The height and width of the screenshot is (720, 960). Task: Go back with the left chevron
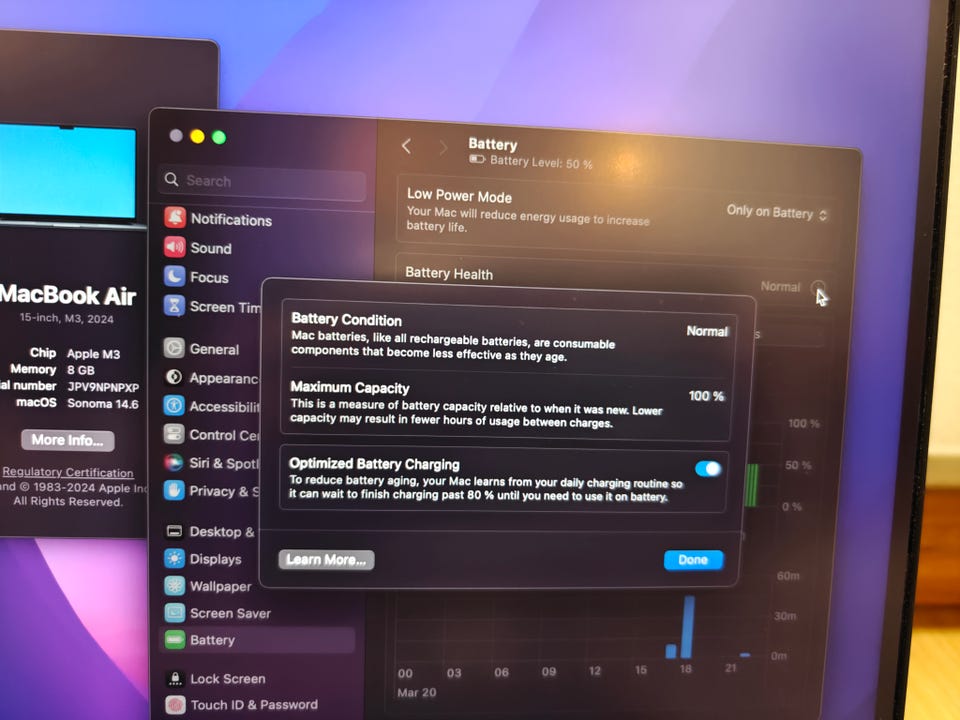click(x=406, y=146)
